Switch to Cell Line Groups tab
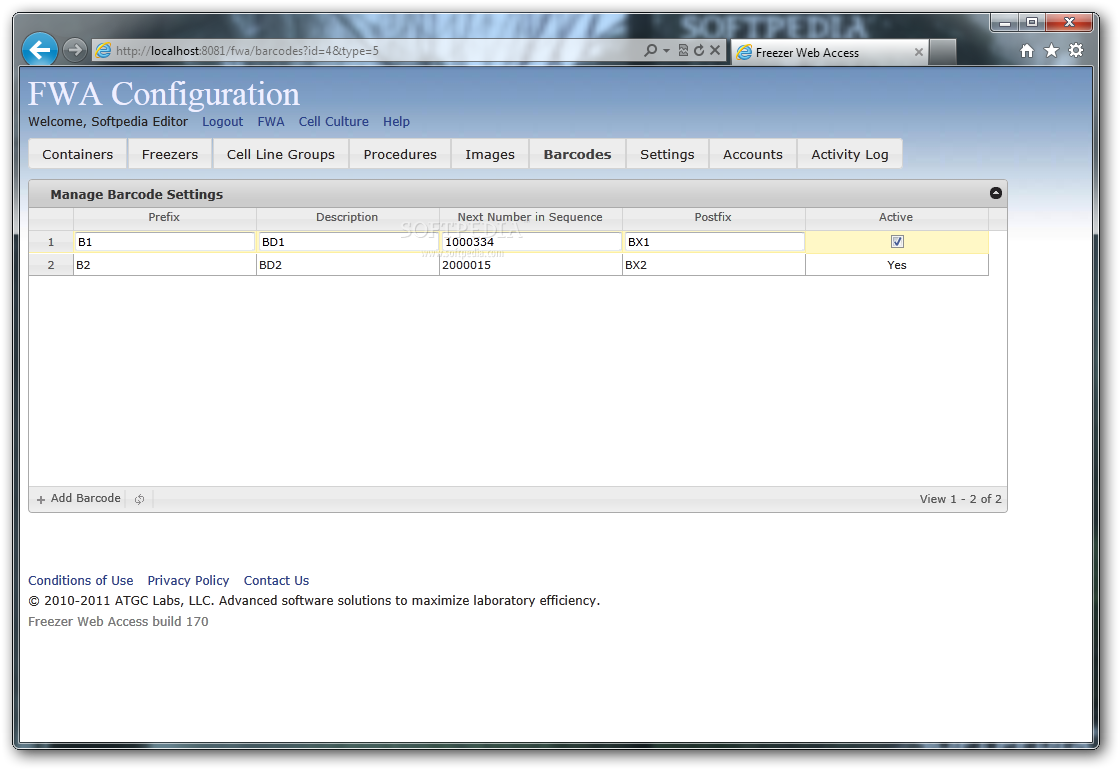Viewport: 1120px width, 770px height. click(281, 154)
